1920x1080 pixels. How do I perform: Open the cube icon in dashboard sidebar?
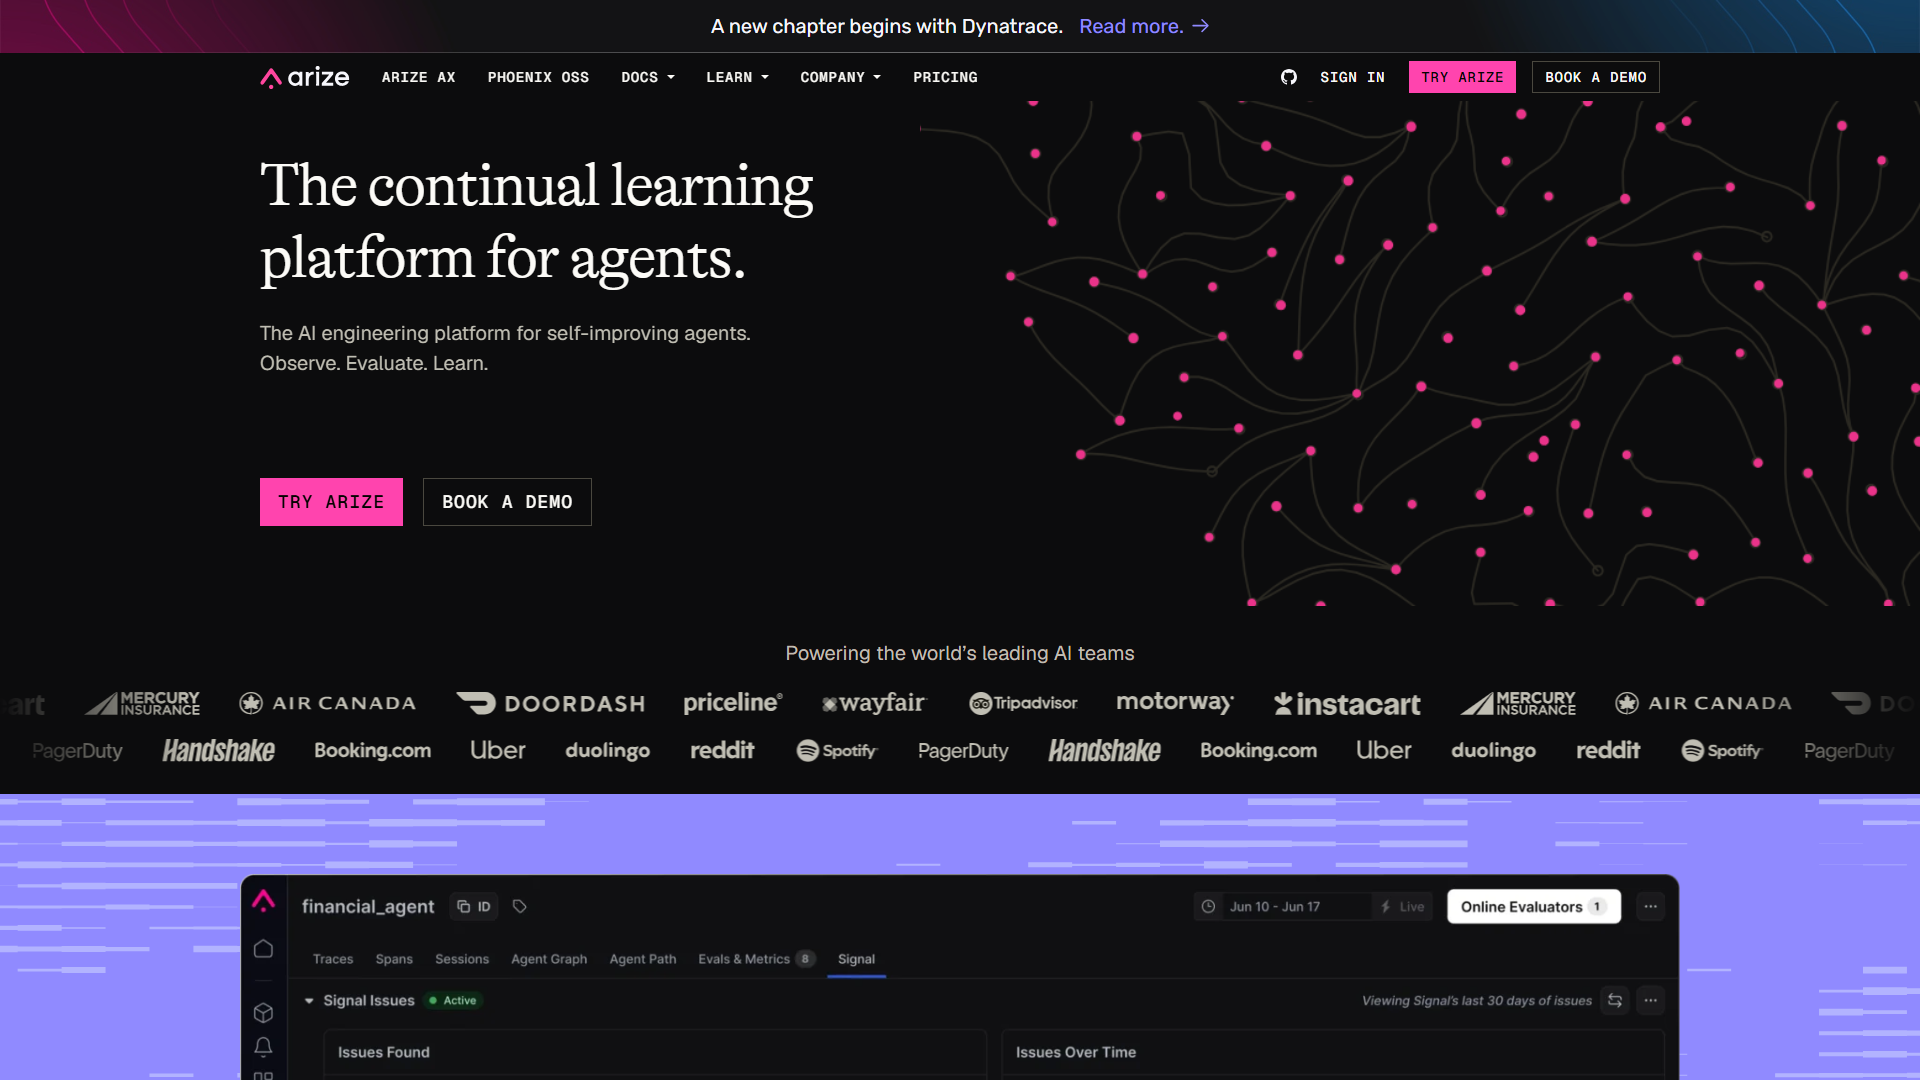[x=263, y=1013]
